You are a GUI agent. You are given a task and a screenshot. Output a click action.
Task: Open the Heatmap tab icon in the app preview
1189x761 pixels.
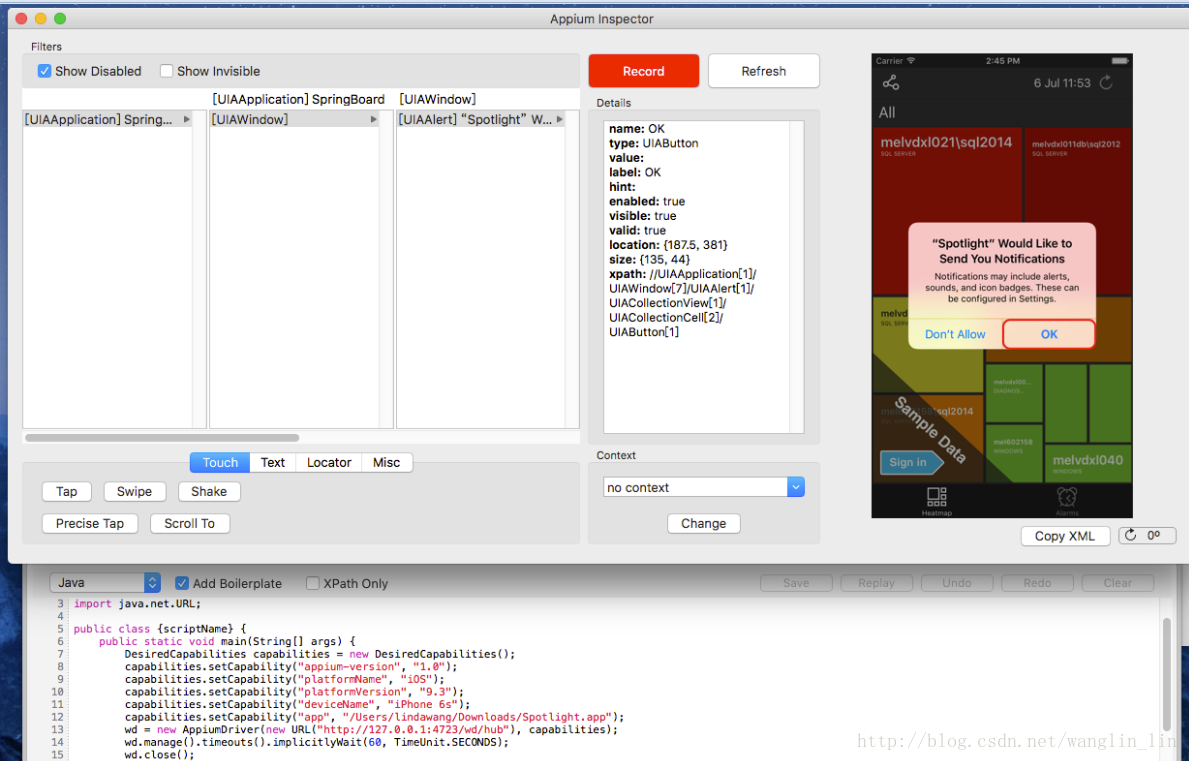coord(936,497)
